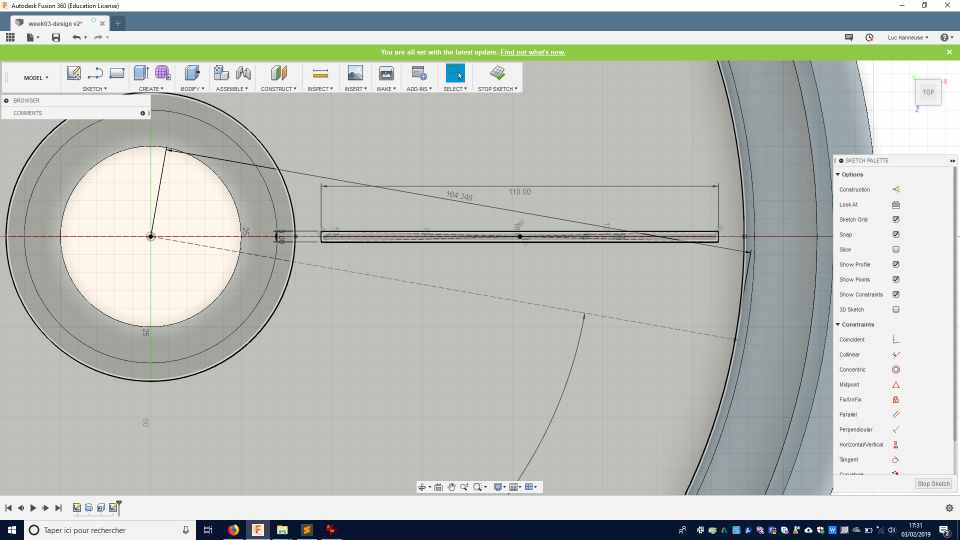Open the INSERT menu
Image resolution: width=960 pixels, height=540 pixels.
(x=356, y=89)
